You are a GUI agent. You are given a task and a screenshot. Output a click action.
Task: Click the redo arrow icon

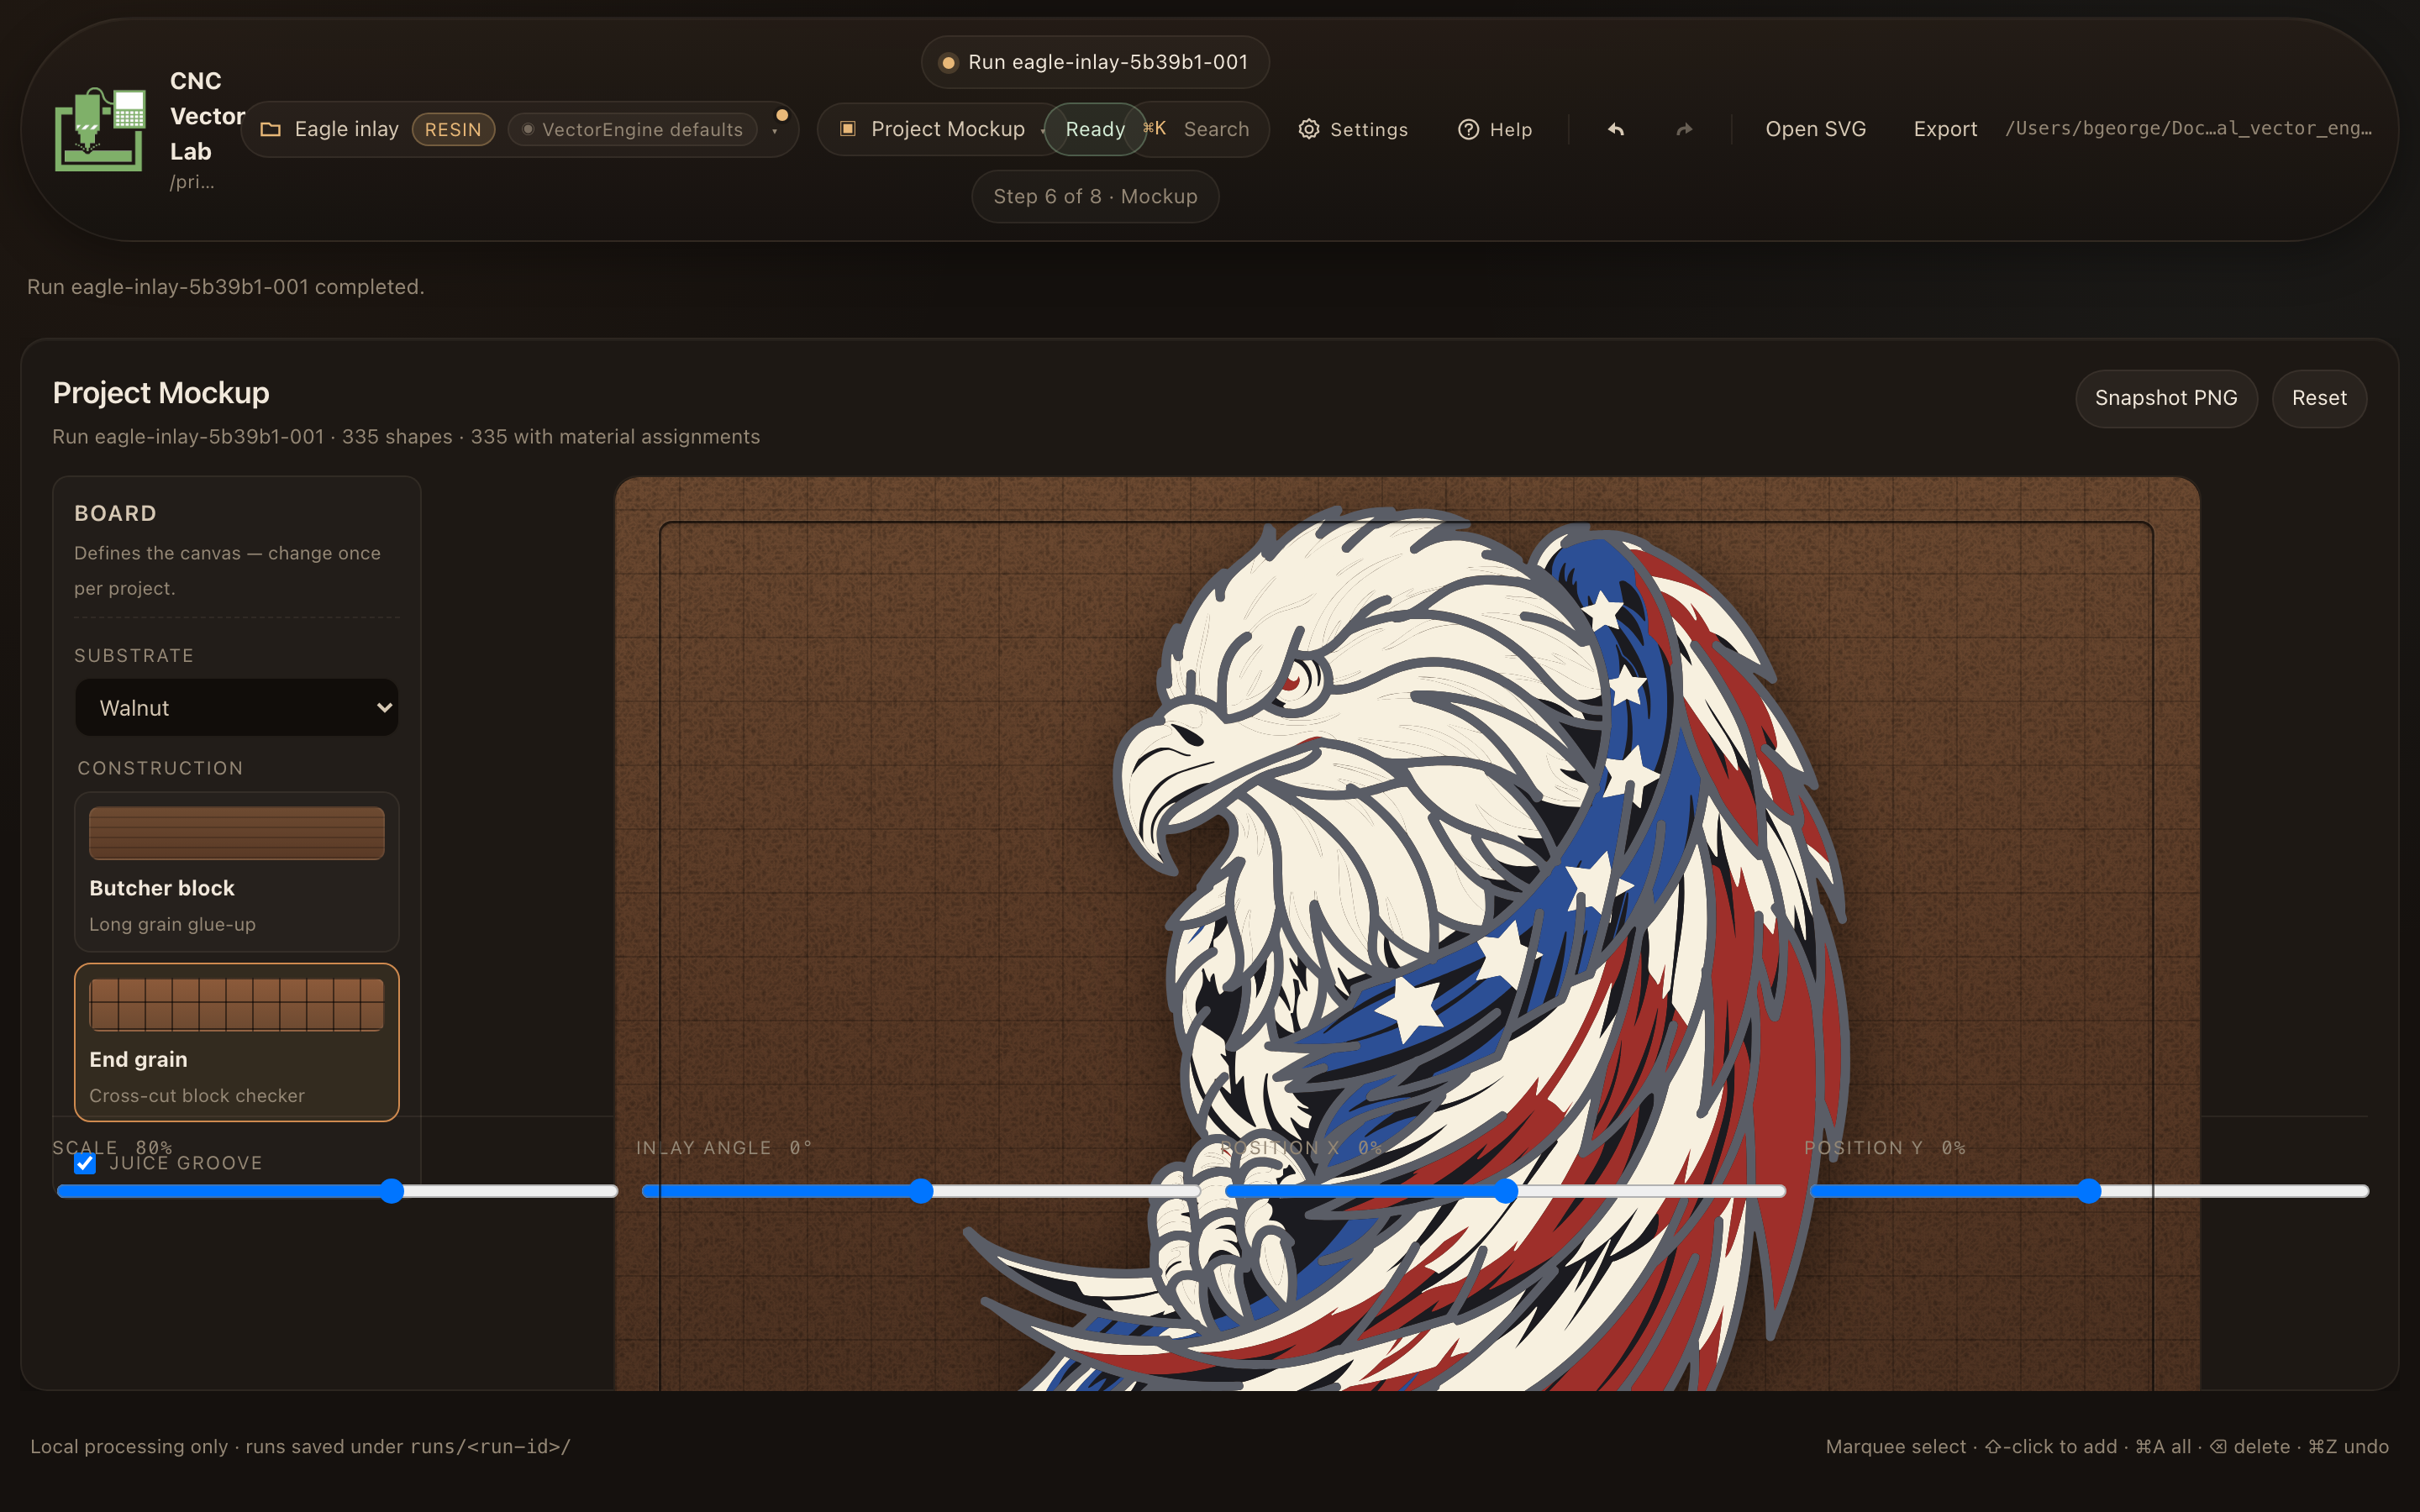1685,129
